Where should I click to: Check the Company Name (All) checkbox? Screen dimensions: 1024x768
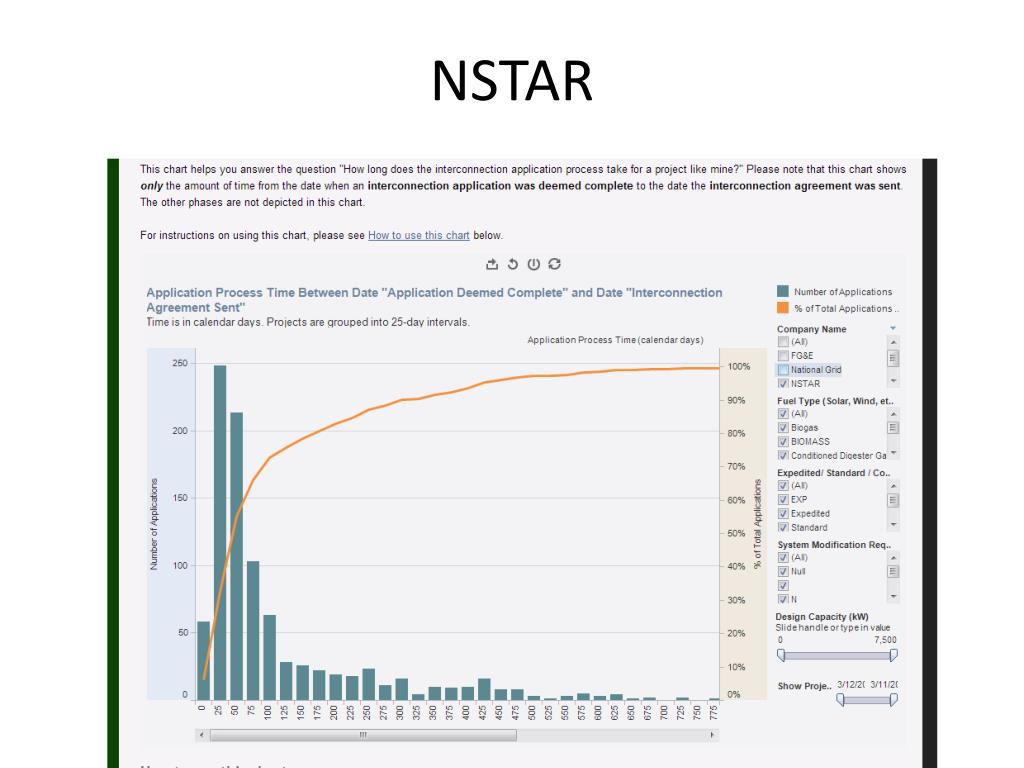click(783, 342)
